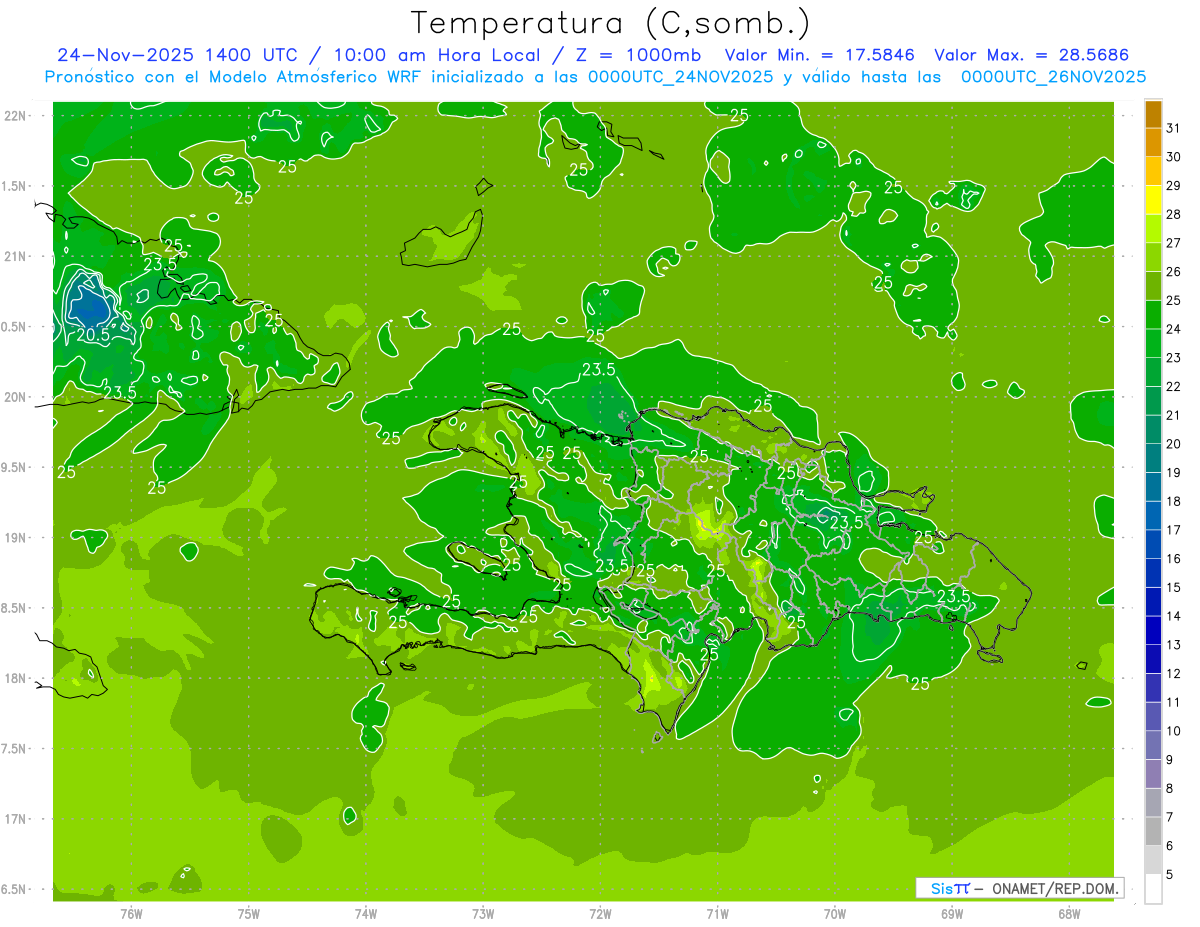Viewport: 1200px width, 927px height.
Task: Pick the green legend swatch between 23 and 24
Action: coord(1153,344)
